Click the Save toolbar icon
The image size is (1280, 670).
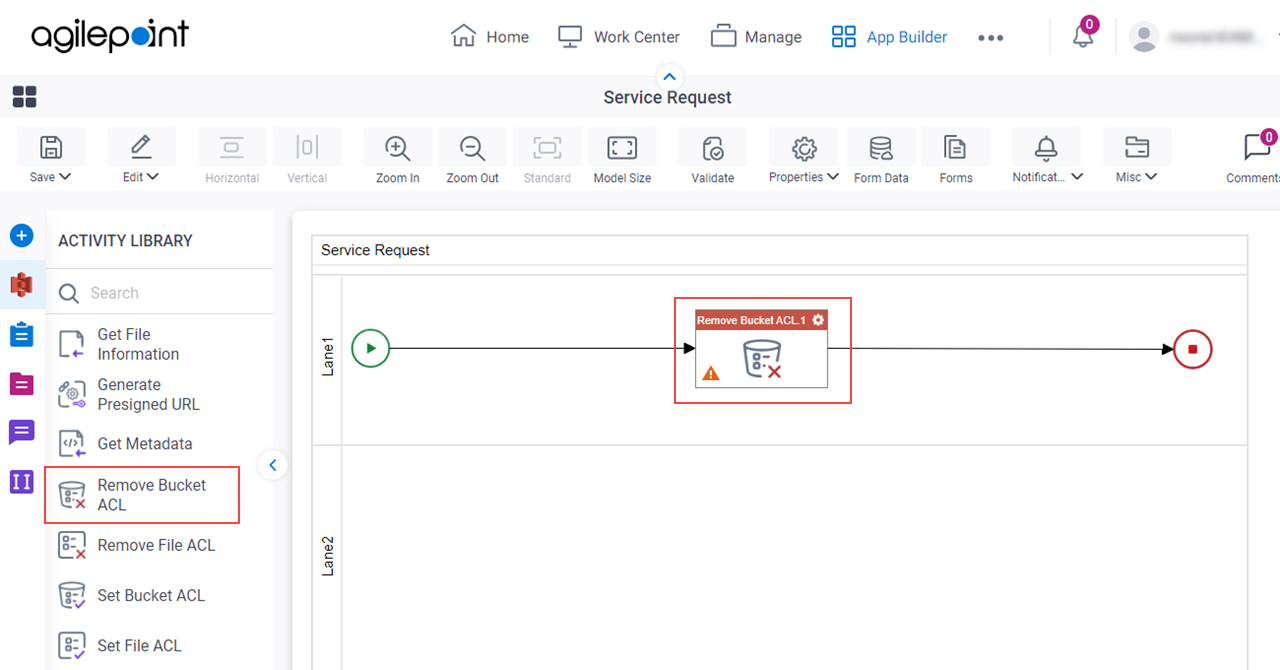coord(51,147)
